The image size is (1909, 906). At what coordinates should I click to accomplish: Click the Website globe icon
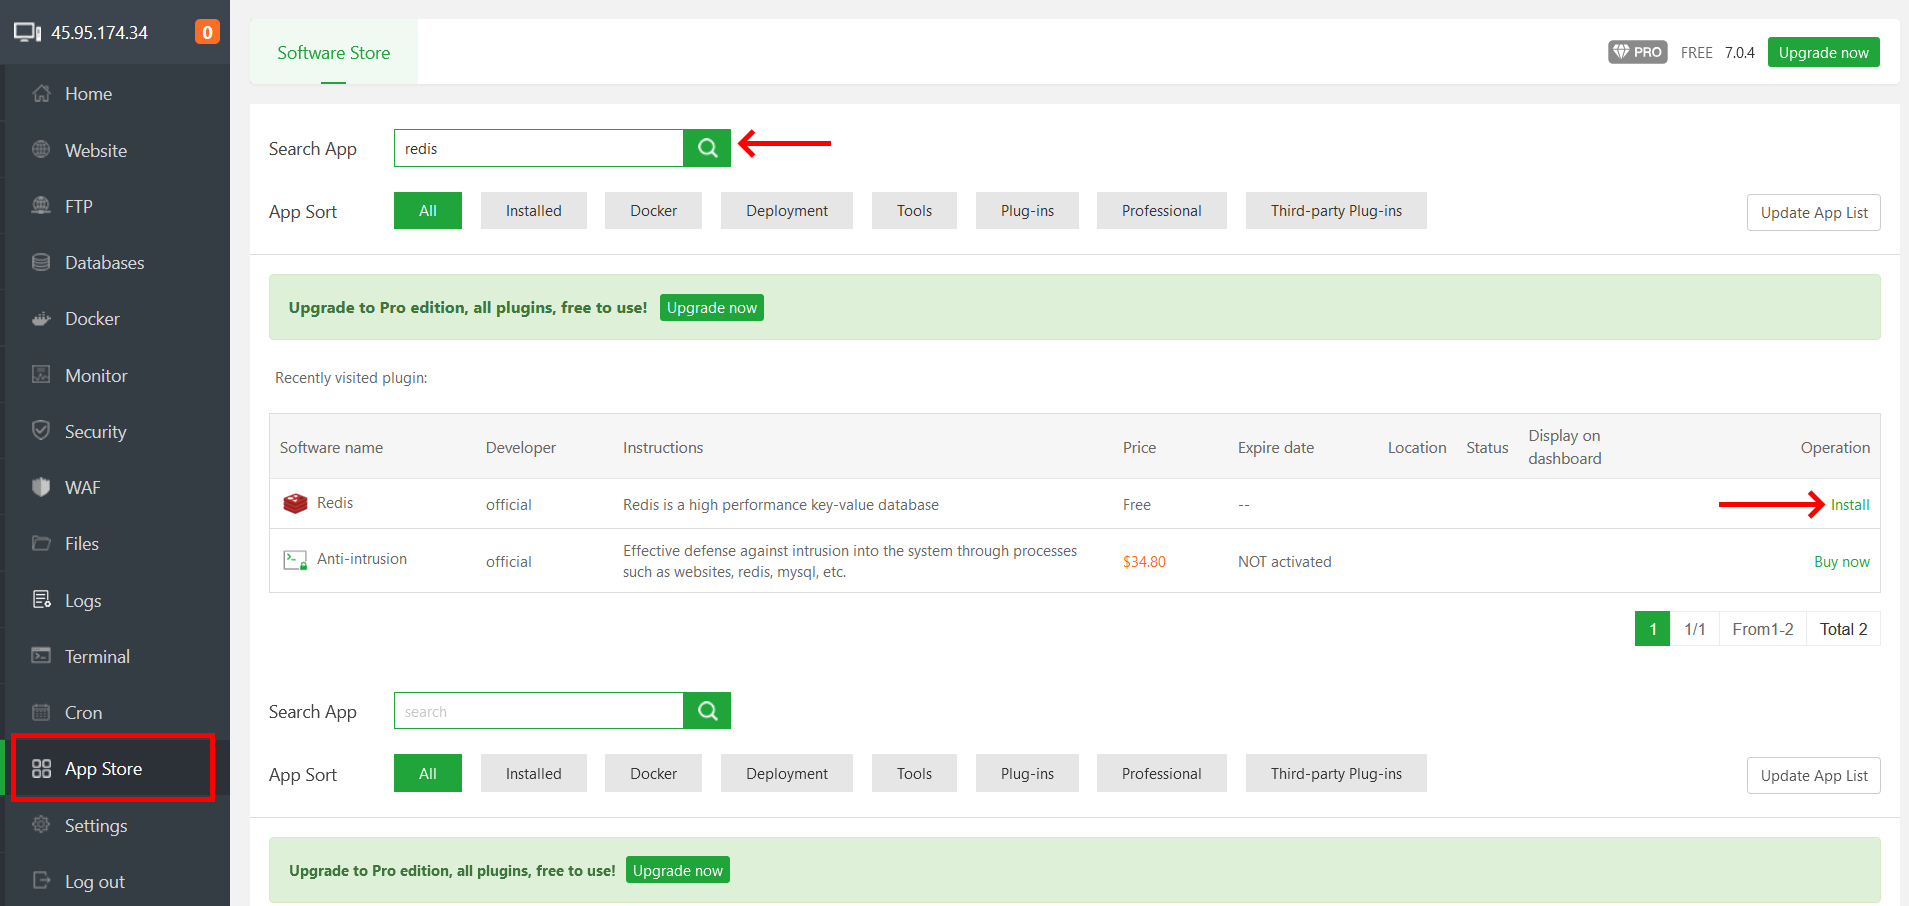coord(41,150)
